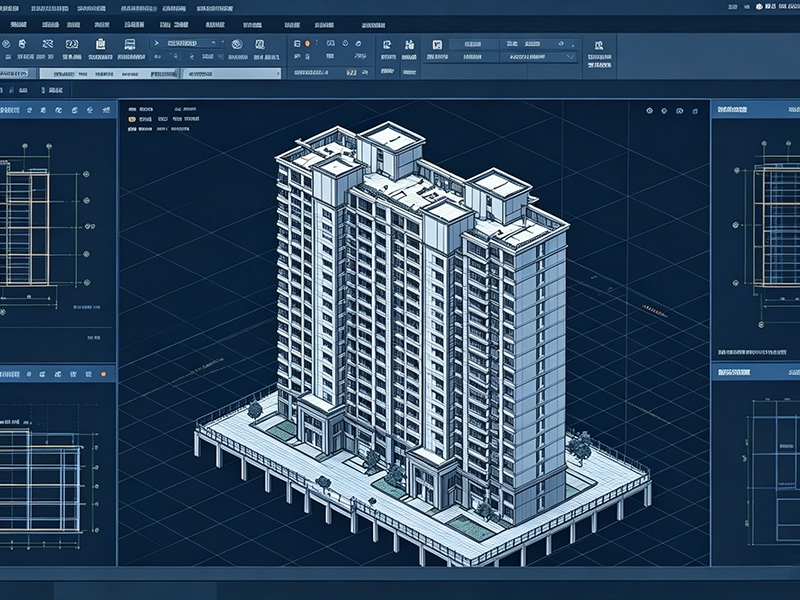Click the printer-shaped icon in the ribbon
The height and width of the screenshot is (600, 800).
tap(130, 44)
